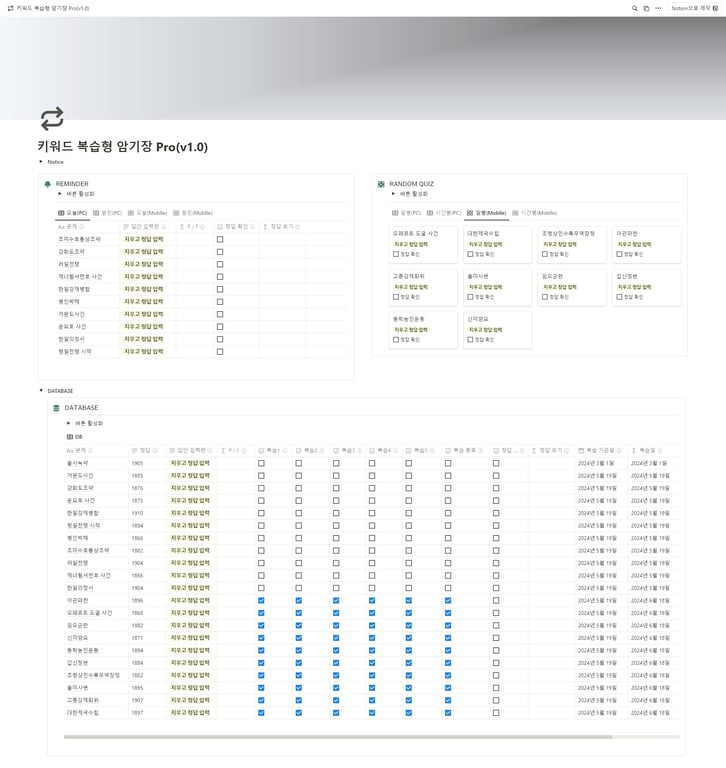Click 지우고 정답 입력 for 병인박해 in REMINDER
726x768 pixels.
(144, 302)
